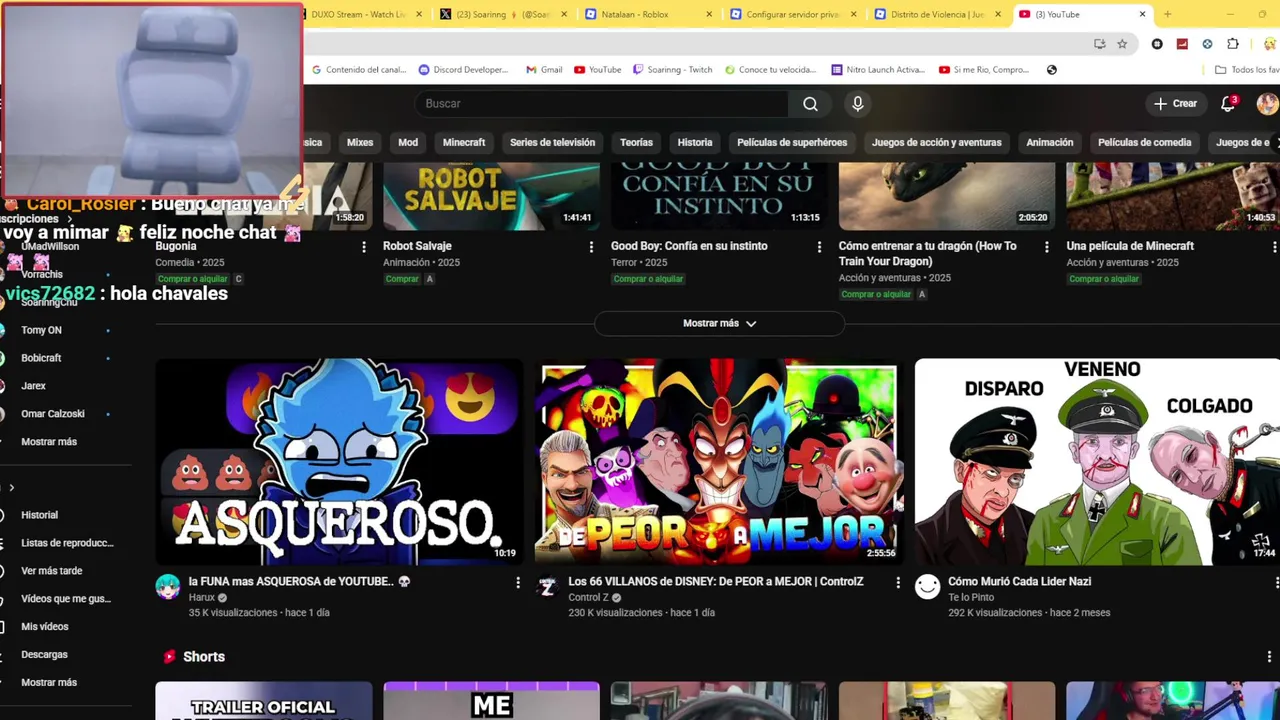Image resolution: width=1280 pixels, height=720 pixels.
Task: Click Comprar o alquilar under Good Boy
Action: [648, 279]
